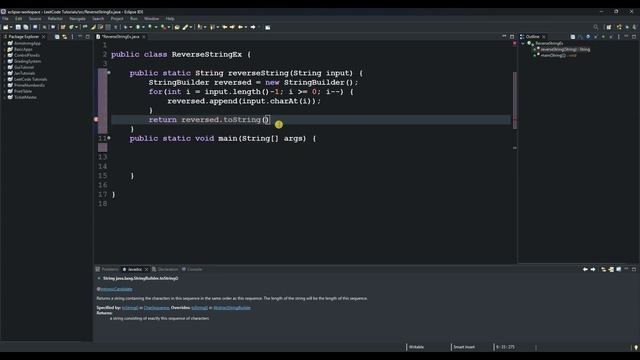The image size is (640, 360).
Task: Open the Refactor menu
Action: (x=55, y=18)
